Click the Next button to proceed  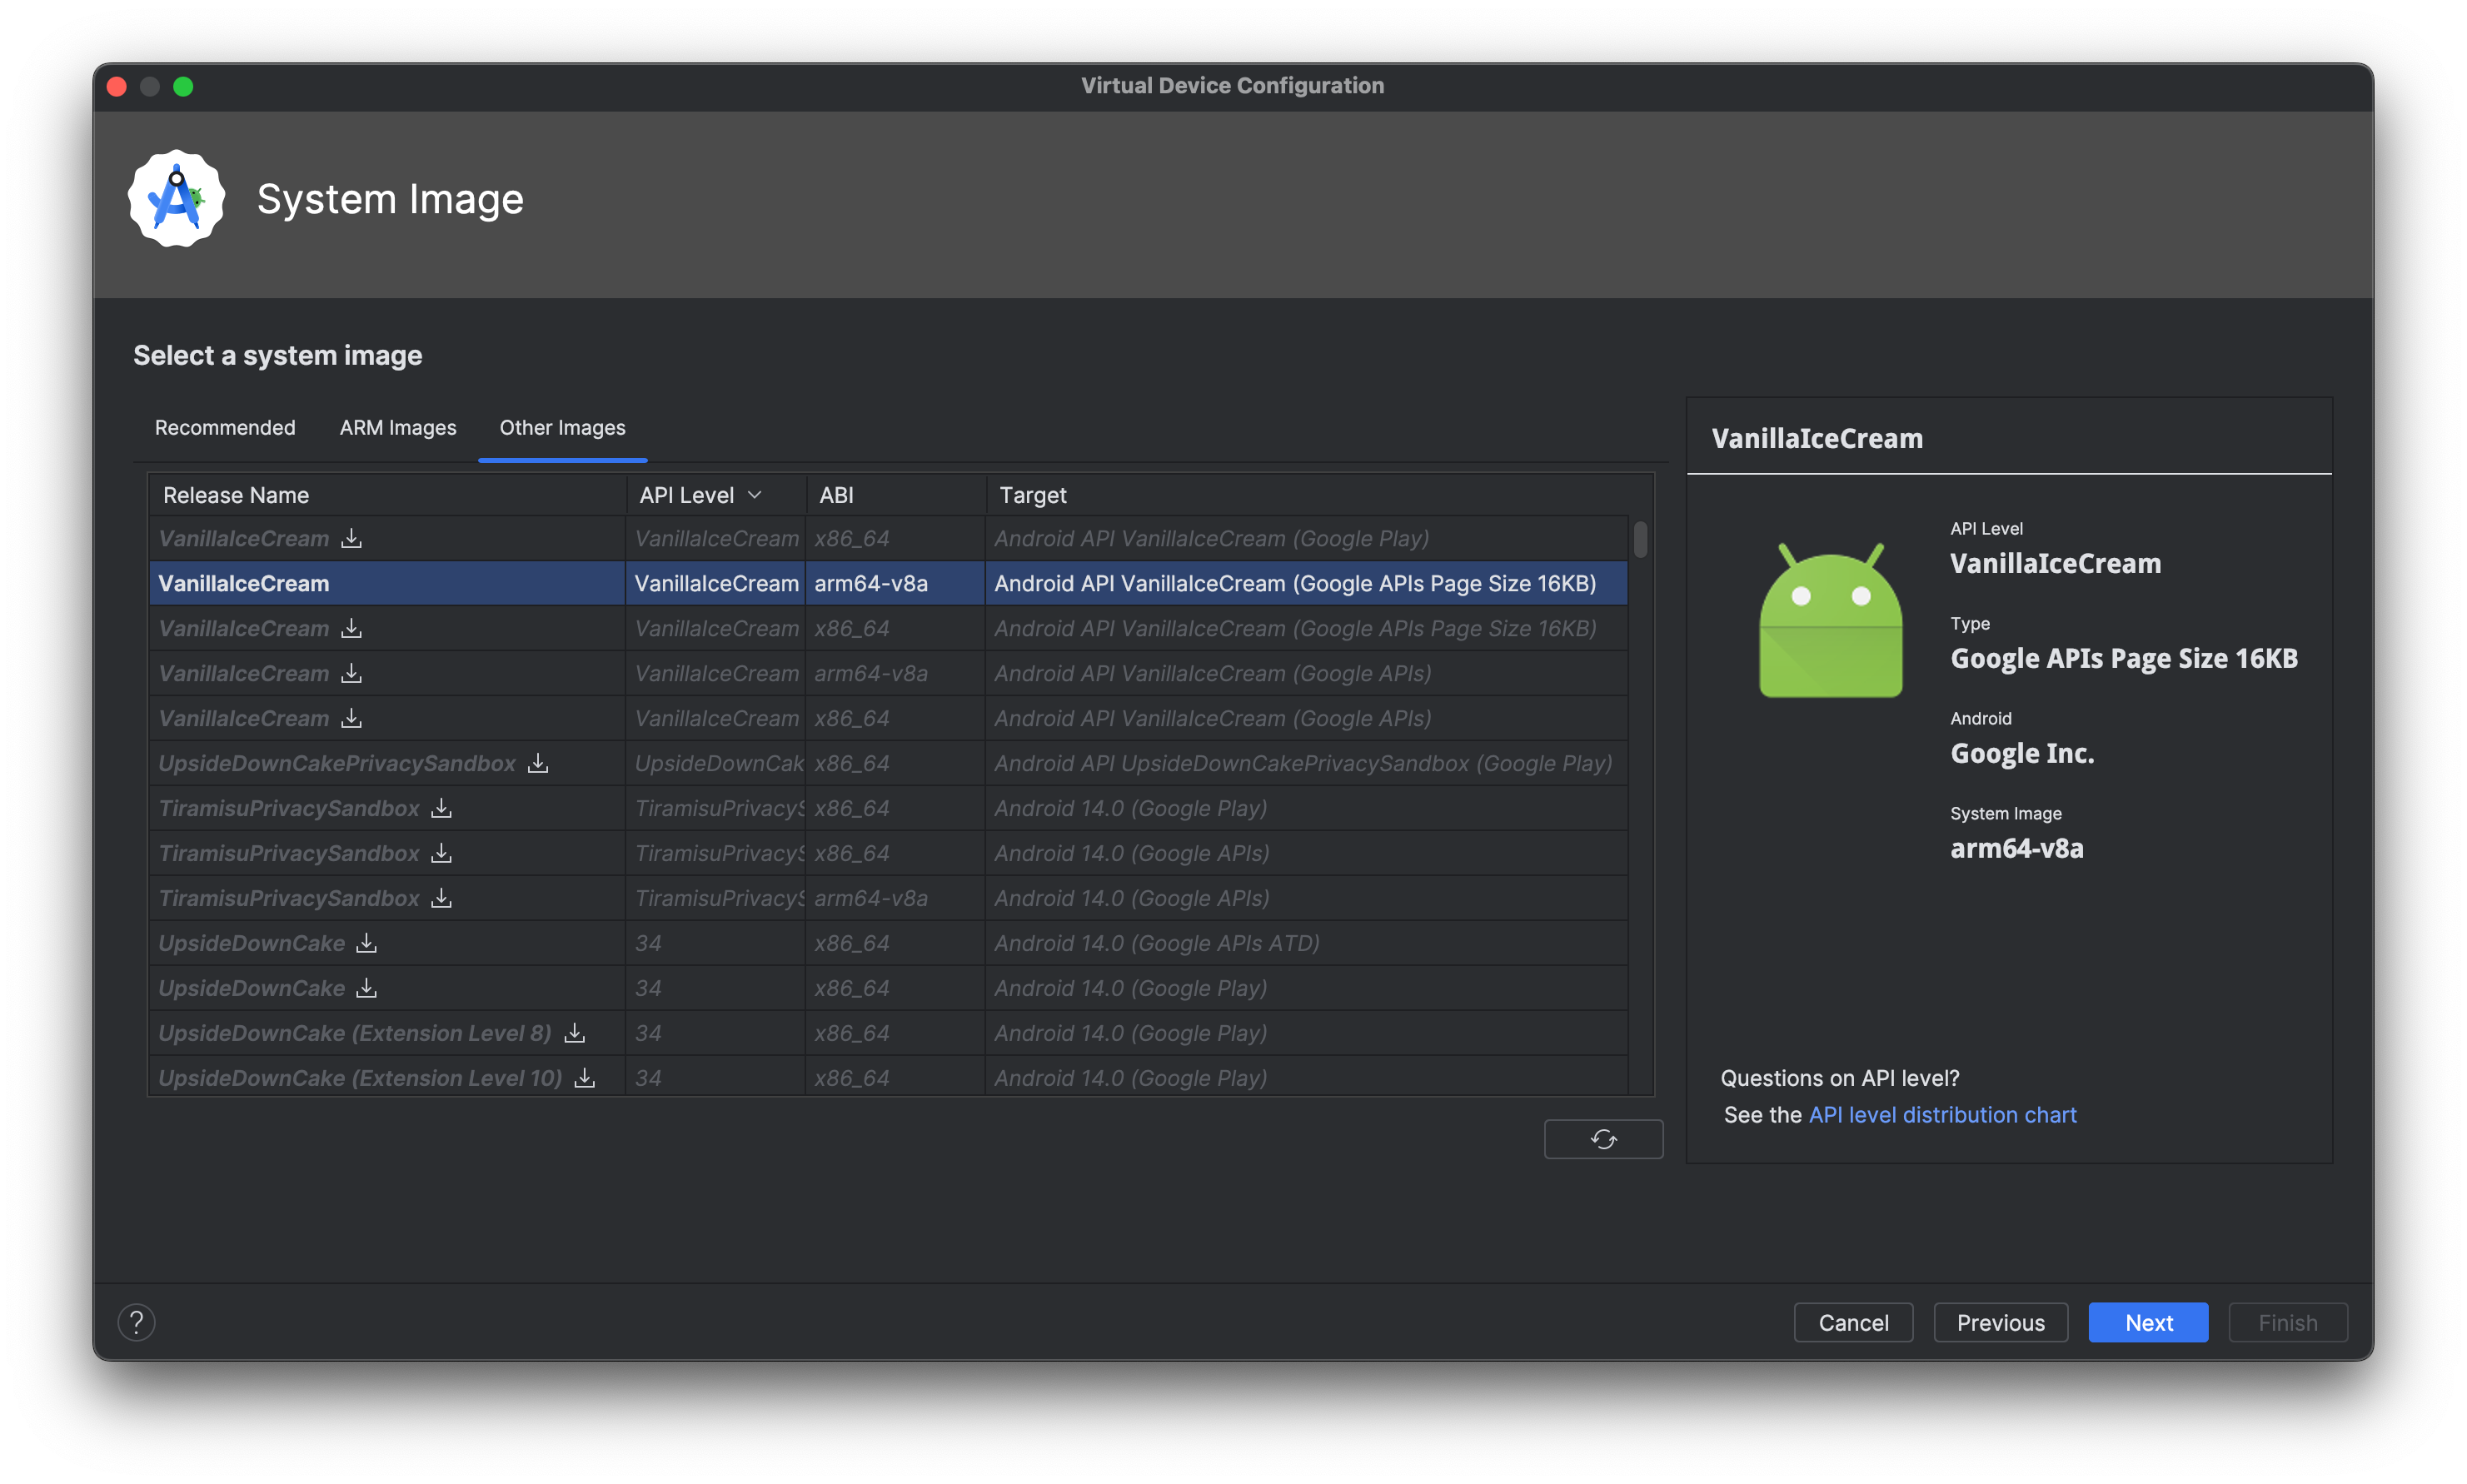(2148, 1322)
